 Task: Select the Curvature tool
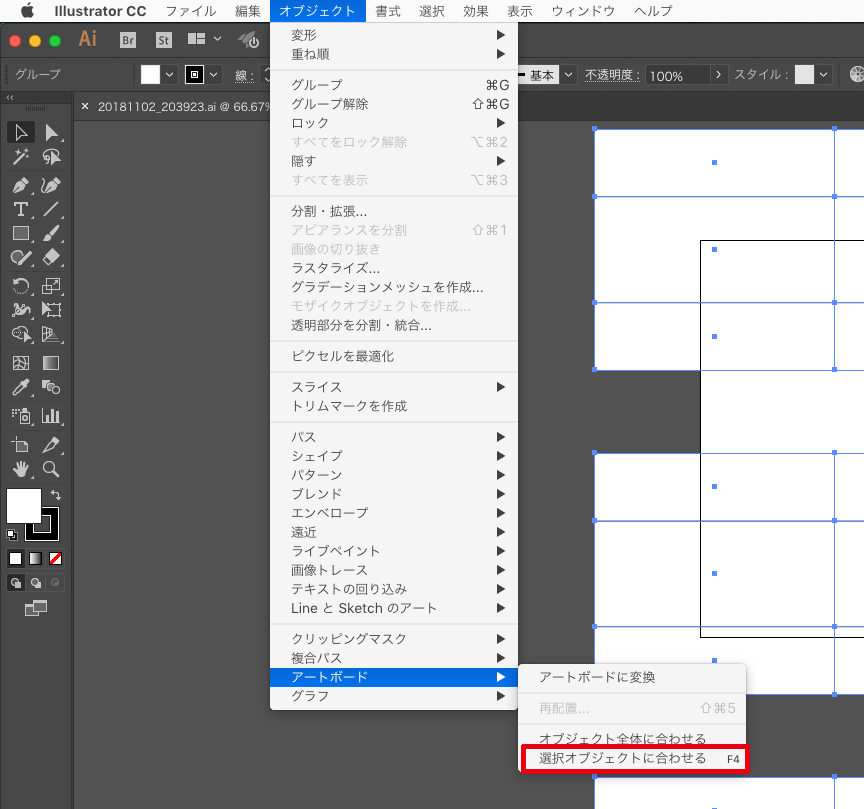point(51,185)
